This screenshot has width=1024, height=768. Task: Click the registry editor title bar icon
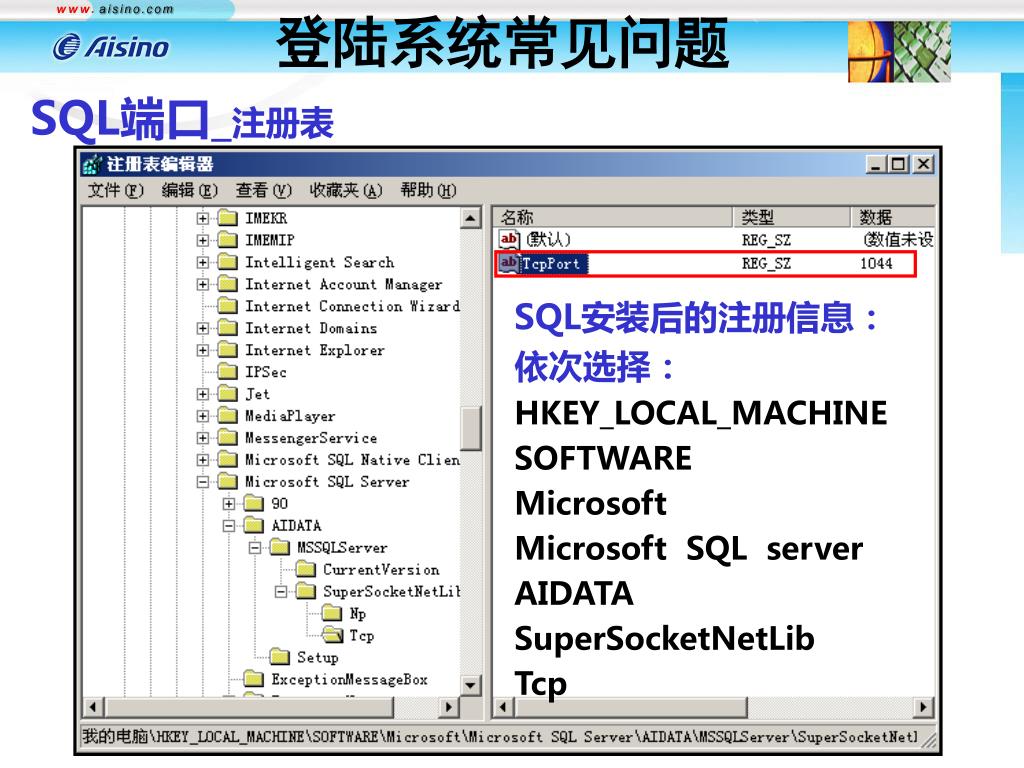click(x=92, y=165)
